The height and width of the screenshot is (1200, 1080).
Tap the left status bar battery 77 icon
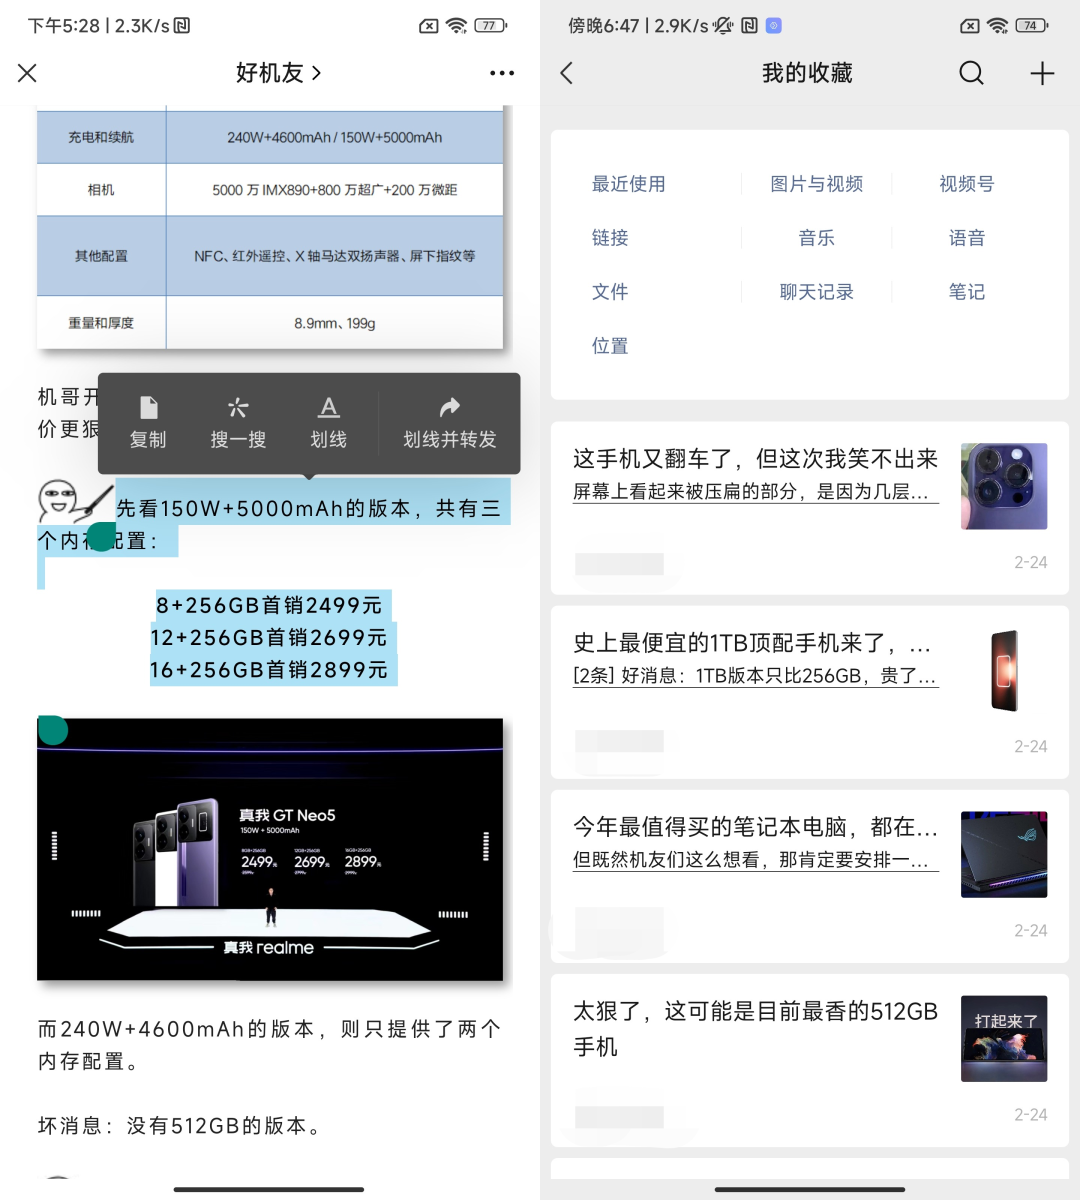(x=490, y=26)
